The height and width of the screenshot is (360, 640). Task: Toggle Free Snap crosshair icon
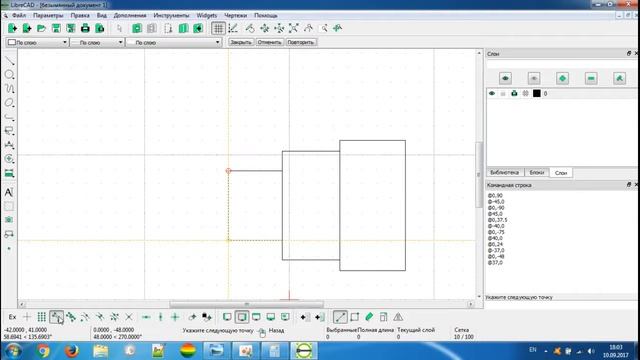[x=27, y=317]
